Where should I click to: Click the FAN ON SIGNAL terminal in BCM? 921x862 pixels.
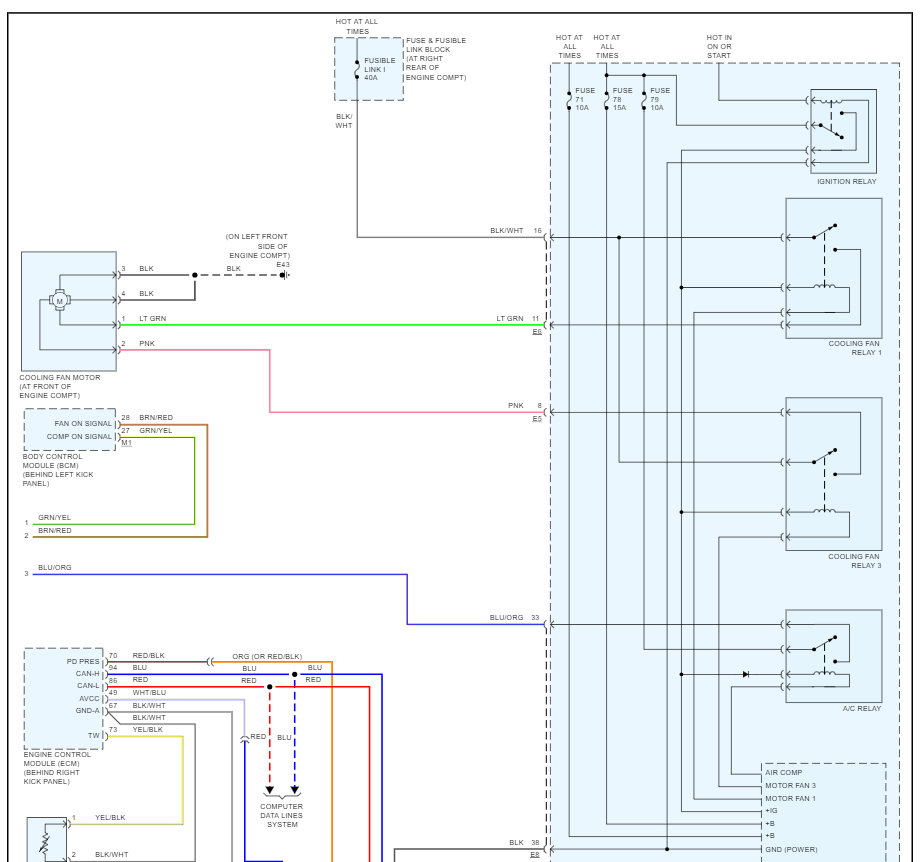click(x=83, y=423)
